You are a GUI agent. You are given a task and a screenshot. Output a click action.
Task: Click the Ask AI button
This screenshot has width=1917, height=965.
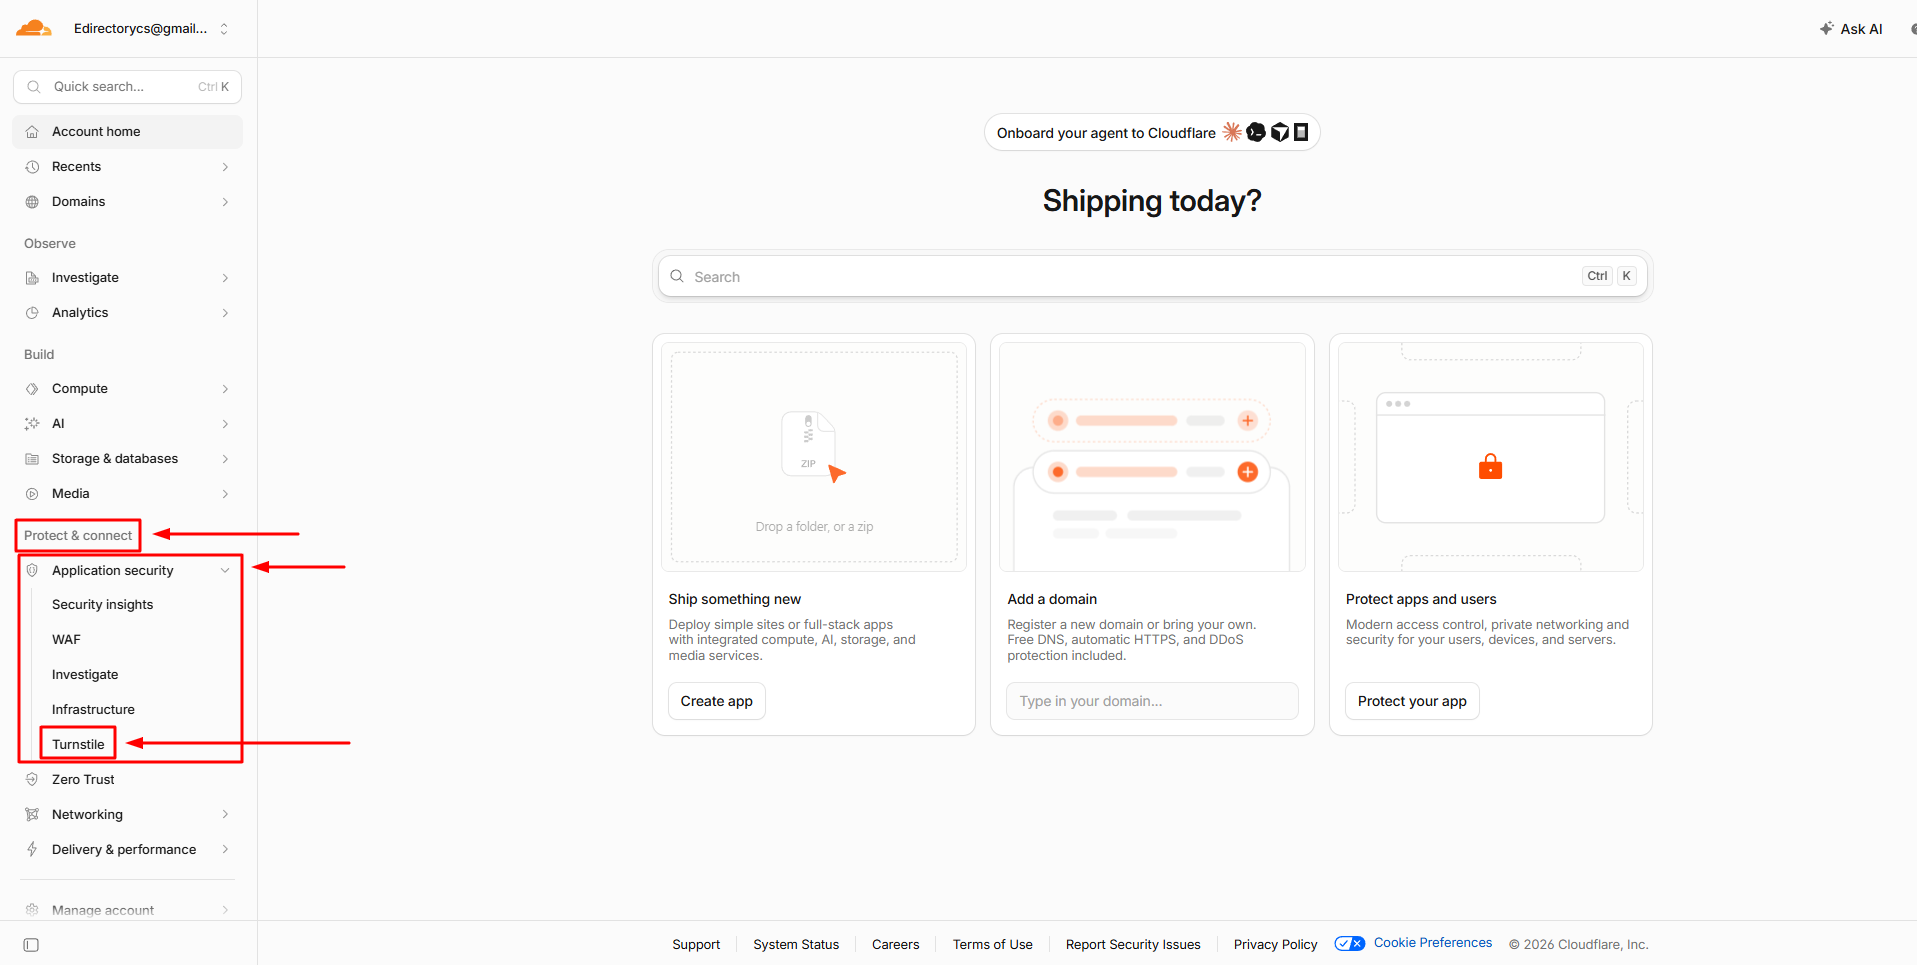pyautogui.click(x=1851, y=29)
